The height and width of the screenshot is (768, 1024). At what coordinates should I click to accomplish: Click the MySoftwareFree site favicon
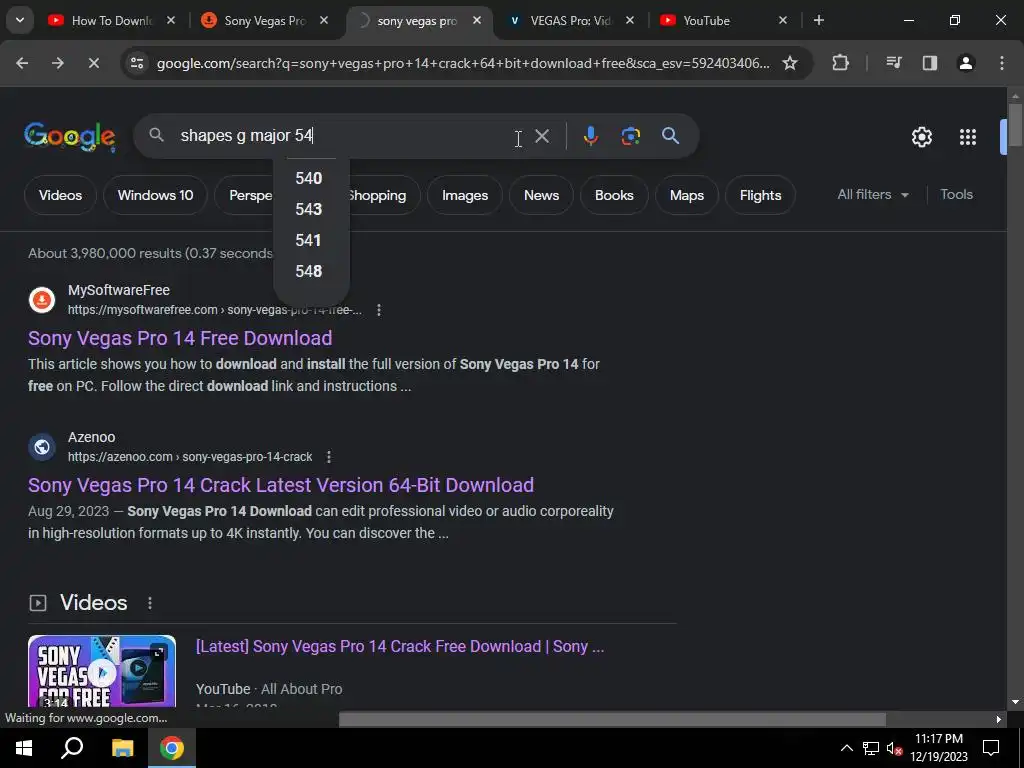click(42, 300)
